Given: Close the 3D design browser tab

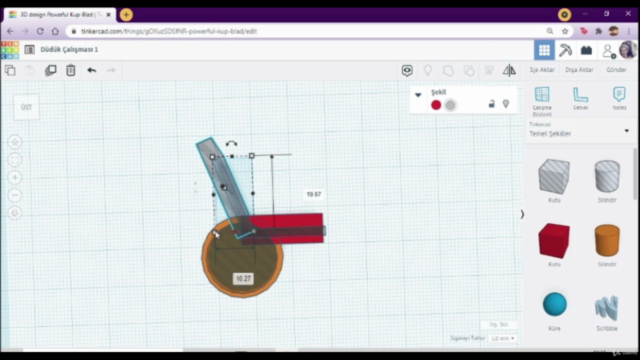Looking at the screenshot, I should [x=109, y=15].
